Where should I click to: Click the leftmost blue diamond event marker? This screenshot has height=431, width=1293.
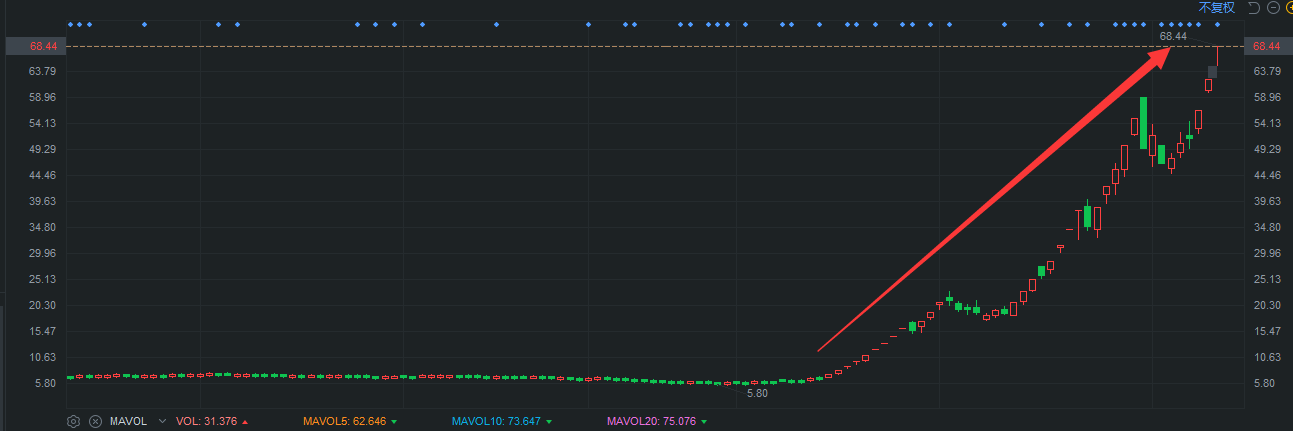70,24
